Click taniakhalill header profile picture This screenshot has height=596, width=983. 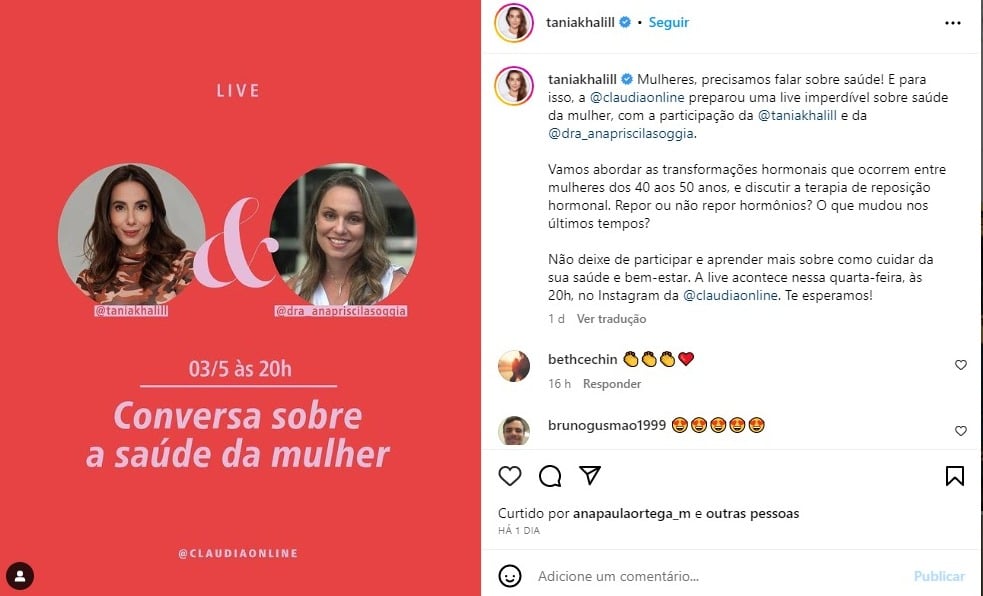513,23
